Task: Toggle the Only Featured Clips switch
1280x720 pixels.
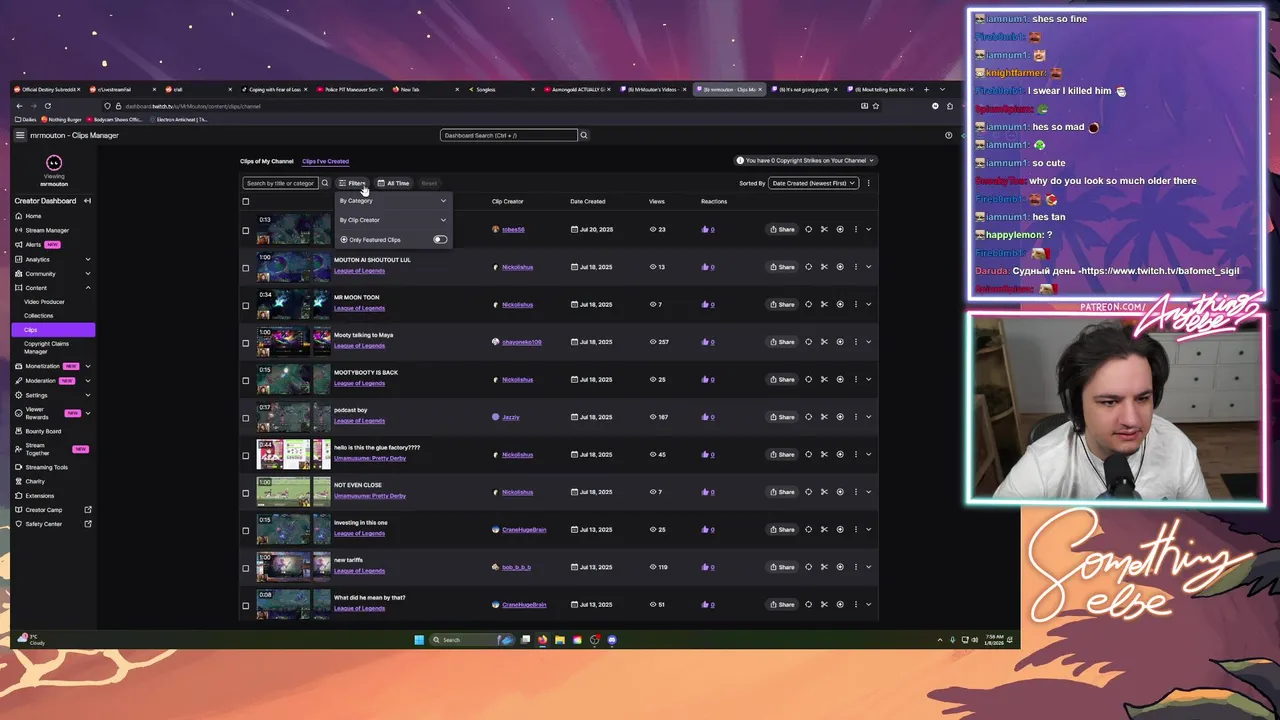Action: click(x=440, y=240)
